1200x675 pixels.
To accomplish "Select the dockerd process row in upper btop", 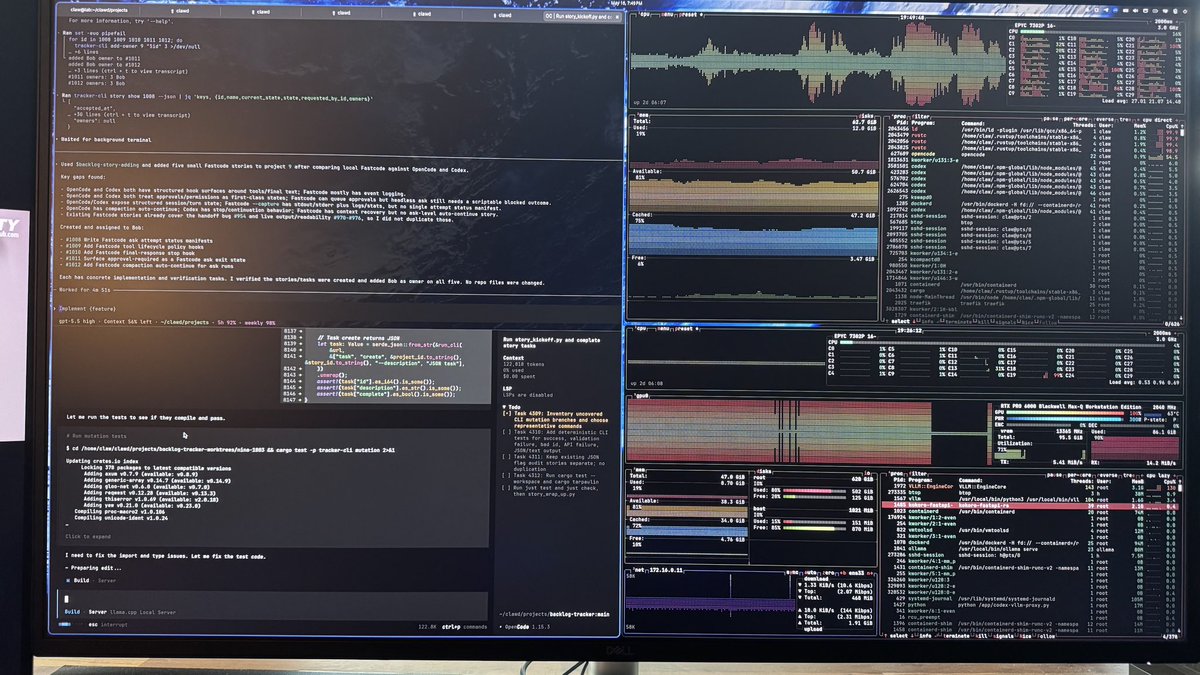I will tap(1035, 206).
